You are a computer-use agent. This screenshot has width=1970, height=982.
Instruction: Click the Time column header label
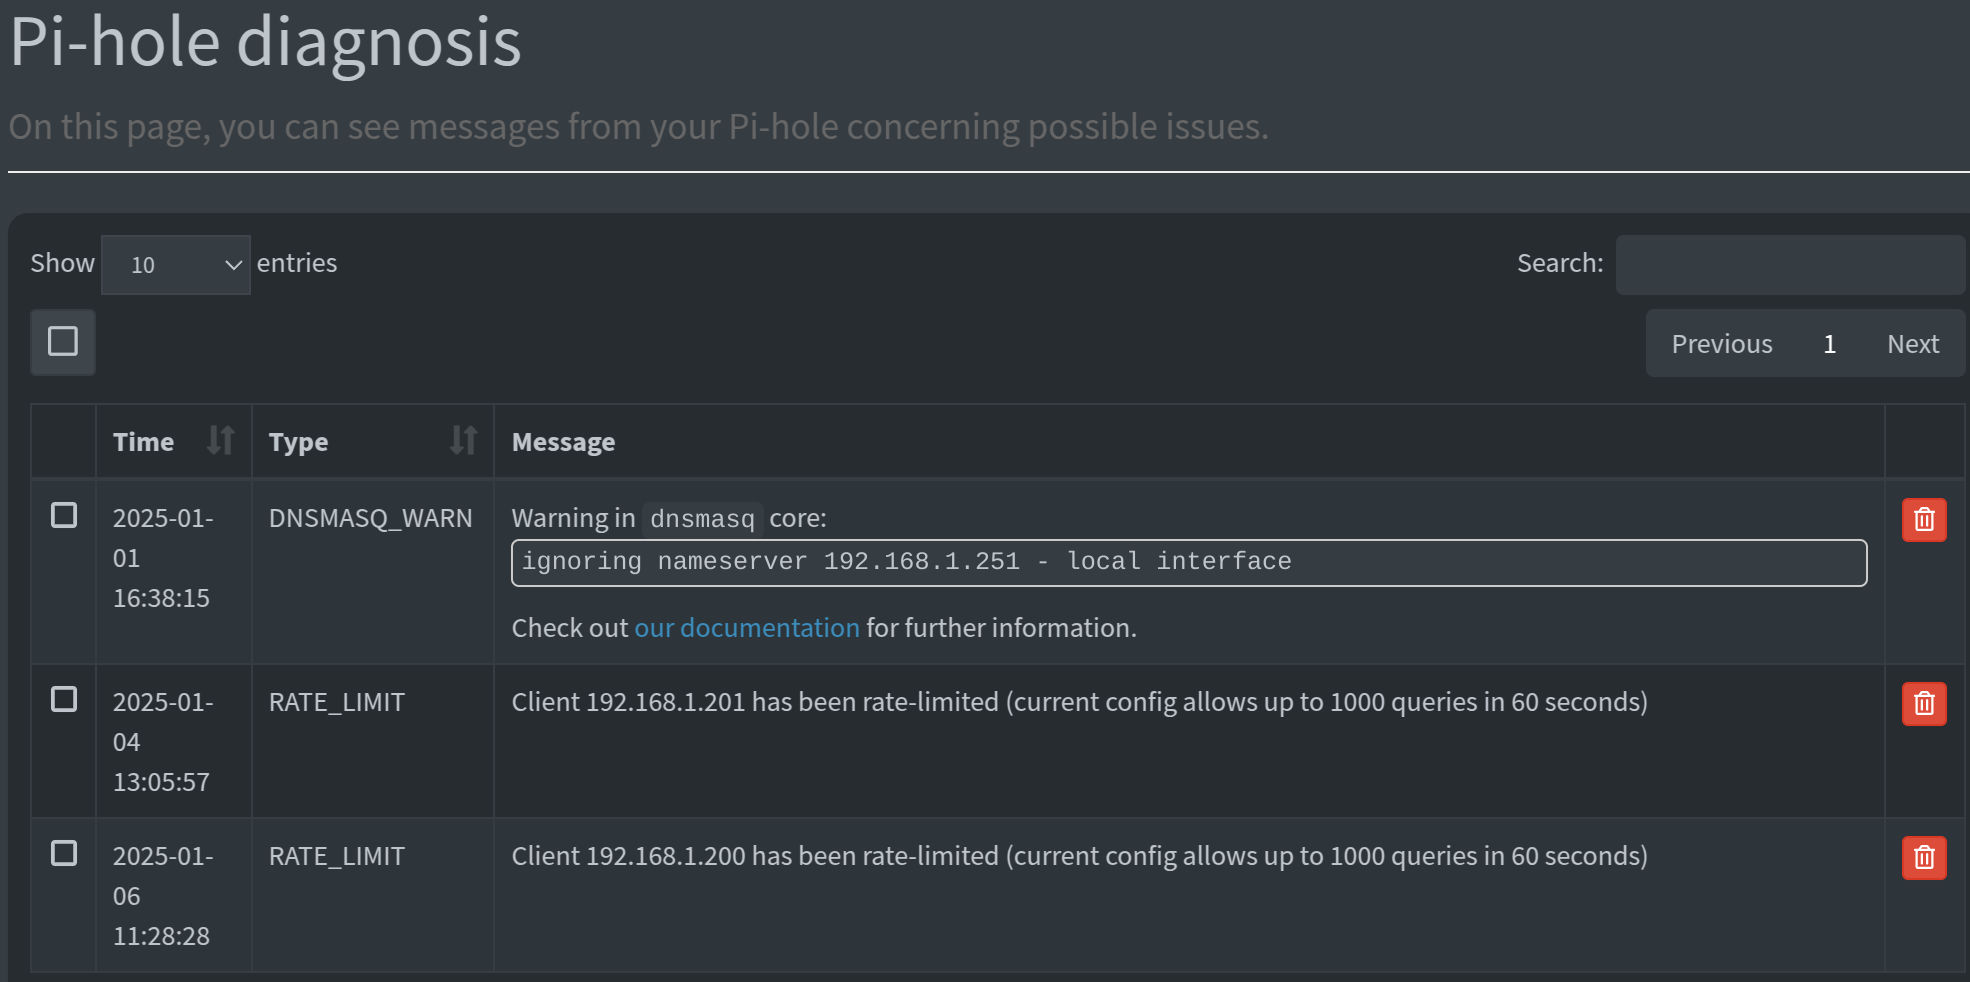[x=143, y=442]
